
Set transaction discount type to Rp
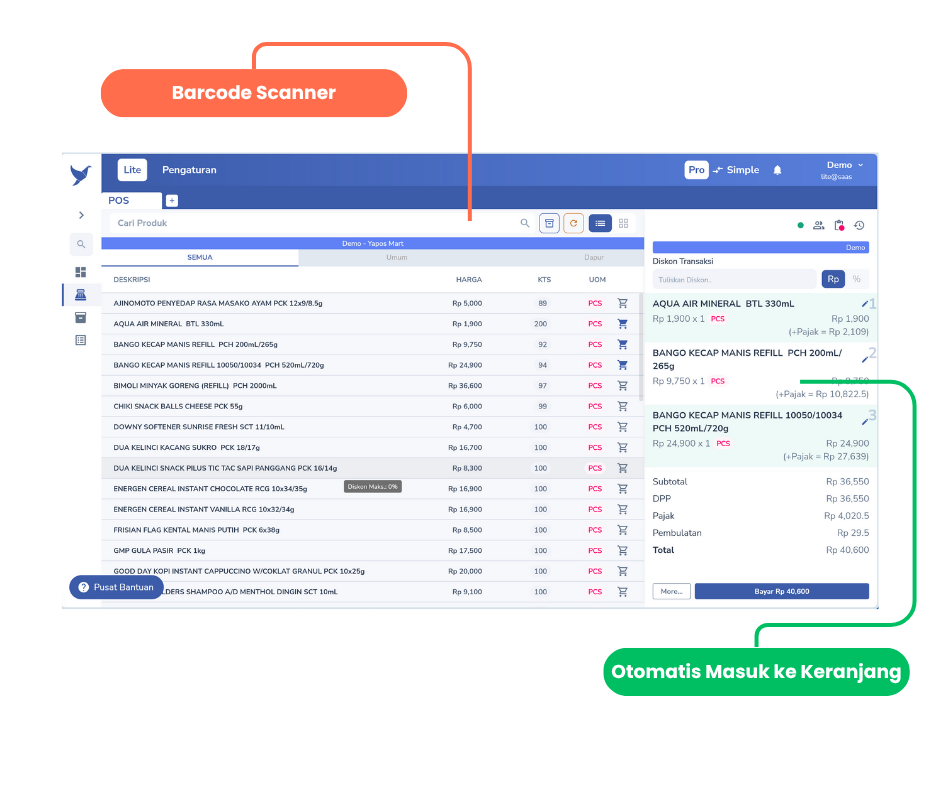pyautogui.click(x=833, y=279)
